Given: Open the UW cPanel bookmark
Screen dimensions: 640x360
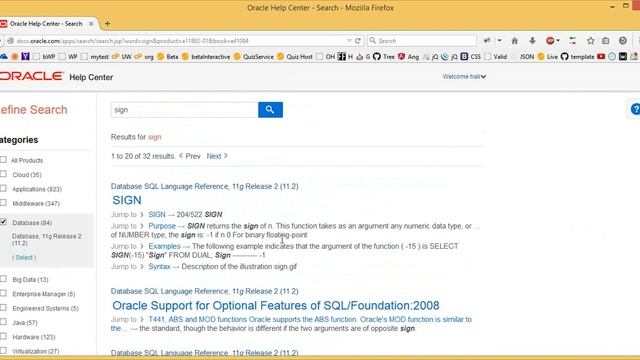Looking at the screenshot, I should pyautogui.click(x=122, y=57).
